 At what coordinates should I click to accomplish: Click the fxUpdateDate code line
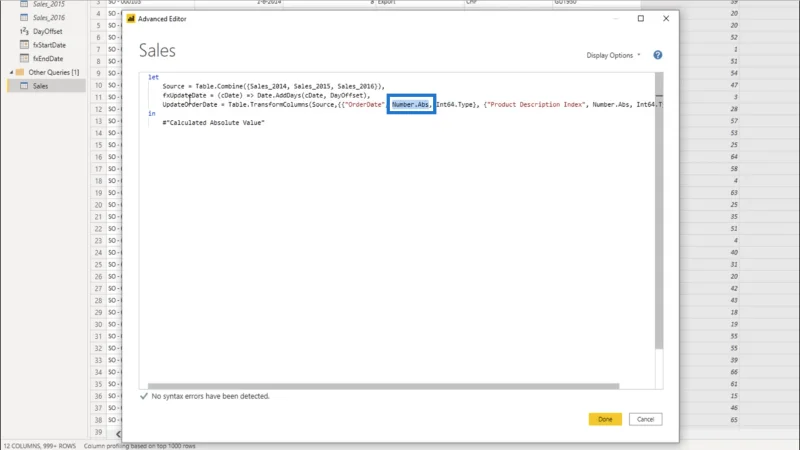(266, 95)
